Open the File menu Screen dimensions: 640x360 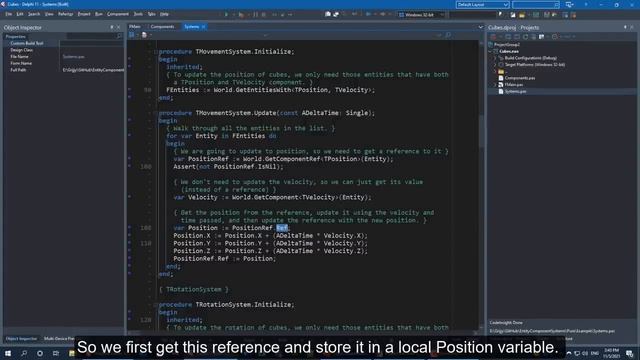[x=9, y=14]
